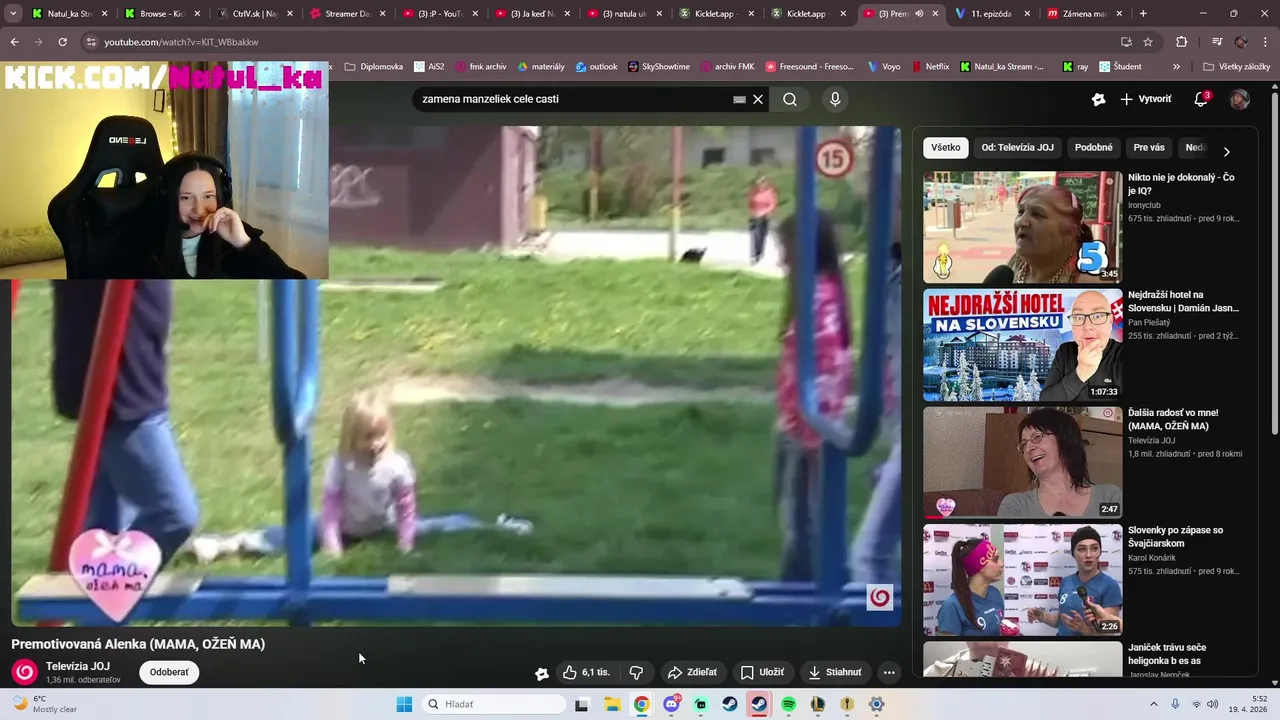Open the Televízia JOJ channel name link

(x=78, y=666)
